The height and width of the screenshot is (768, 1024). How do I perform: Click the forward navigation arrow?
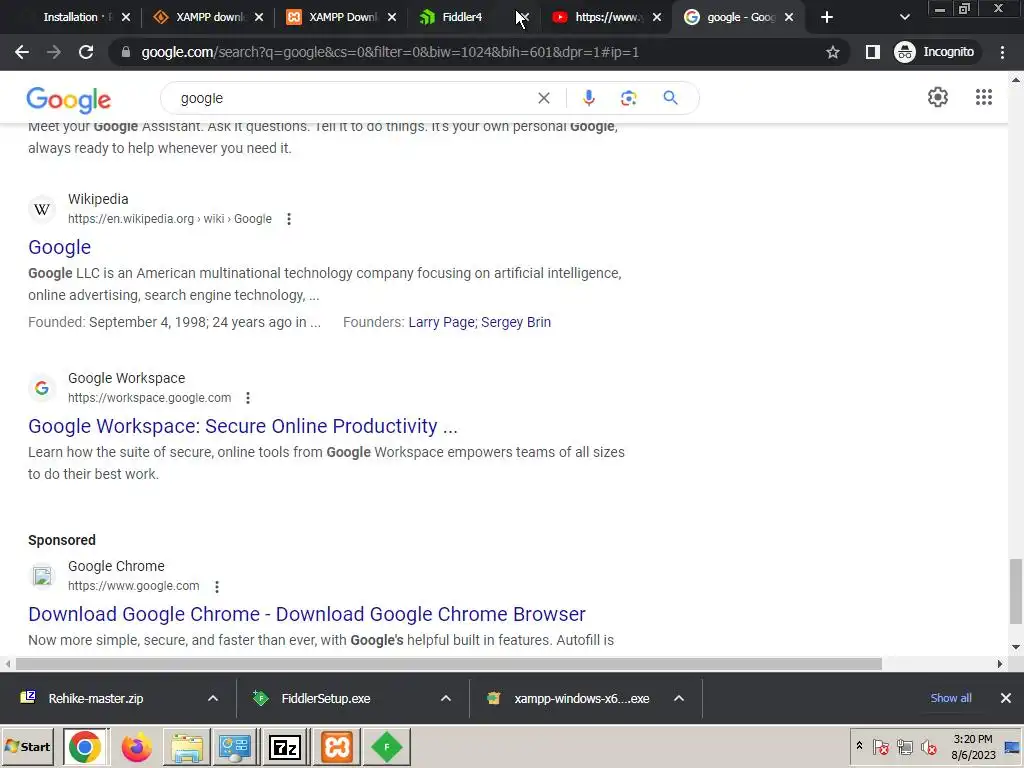pyautogui.click(x=54, y=52)
